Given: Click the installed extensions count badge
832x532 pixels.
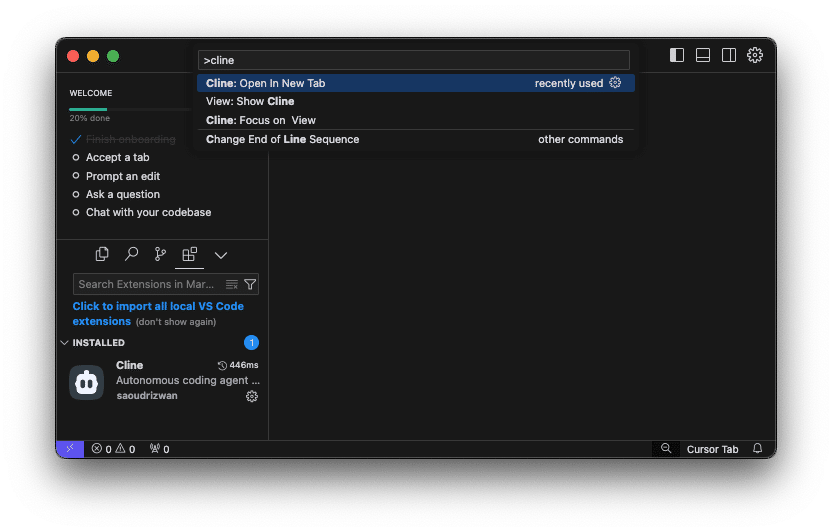Looking at the screenshot, I should [x=252, y=343].
